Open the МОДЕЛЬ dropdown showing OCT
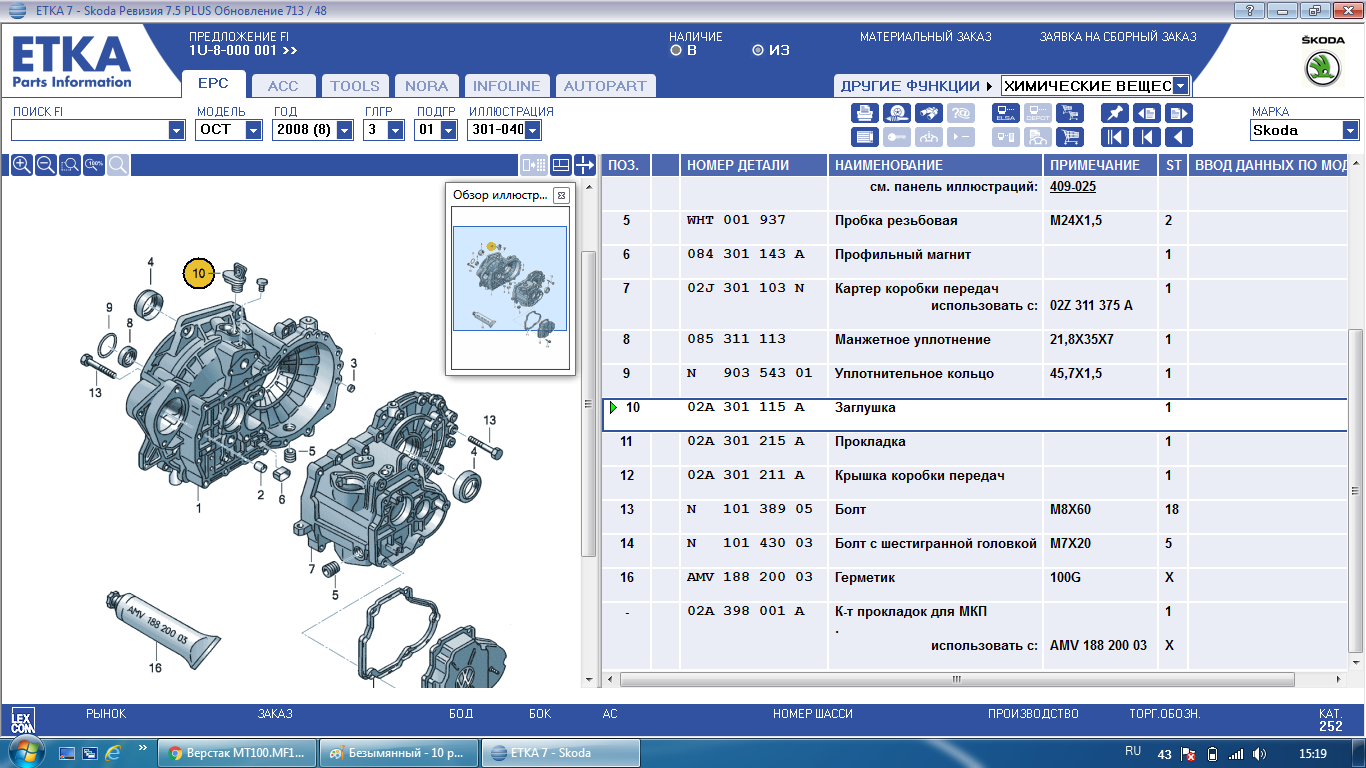The height and width of the screenshot is (768, 1366). [x=253, y=130]
